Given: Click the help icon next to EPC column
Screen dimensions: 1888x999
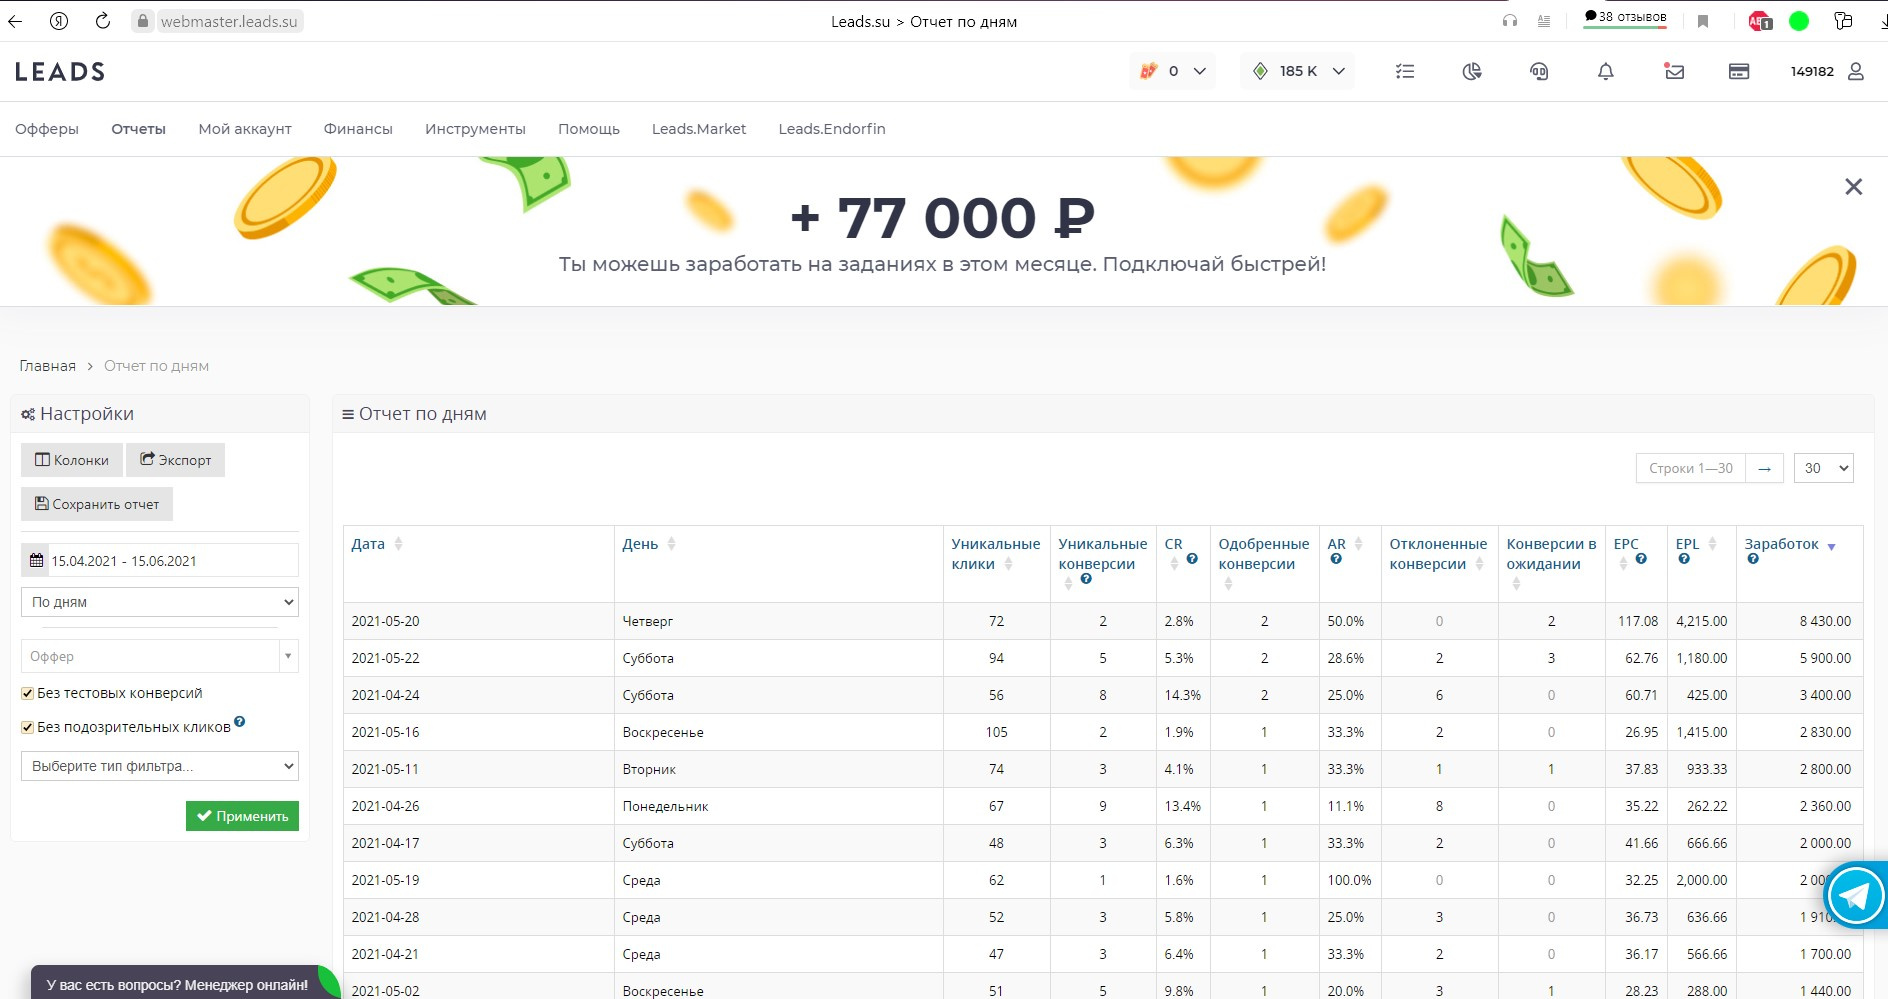Looking at the screenshot, I should pyautogui.click(x=1641, y=559).
